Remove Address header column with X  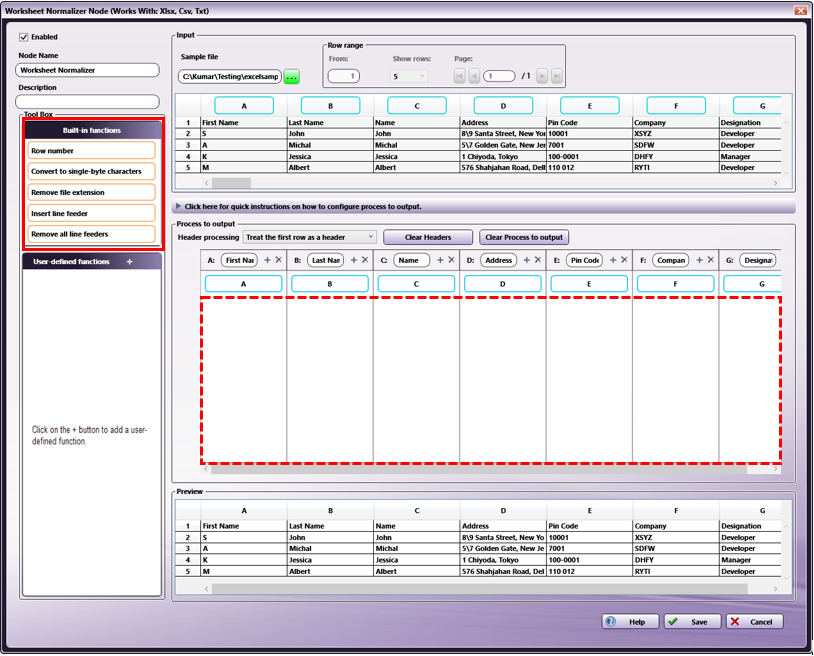pyautogui.click(x=538, y=260)
